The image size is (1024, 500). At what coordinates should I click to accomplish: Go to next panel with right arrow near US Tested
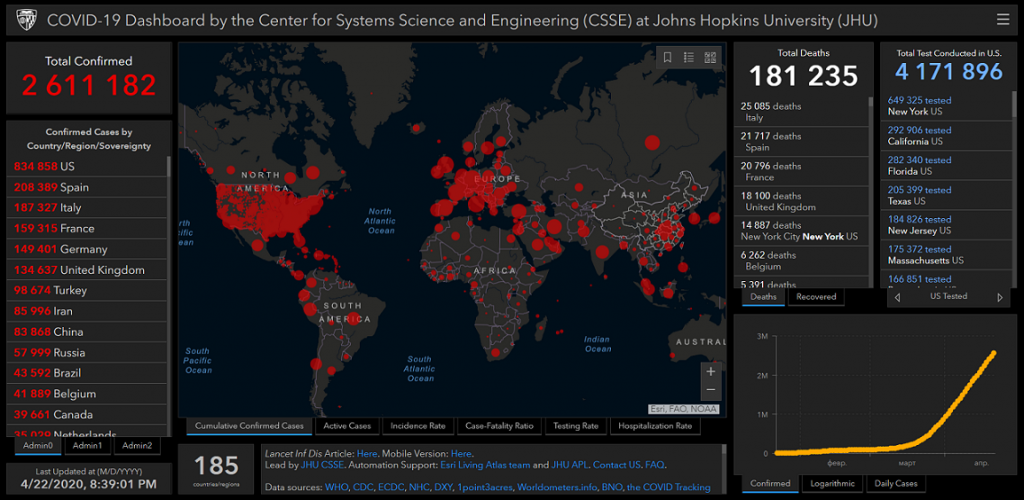[1000, 297]
